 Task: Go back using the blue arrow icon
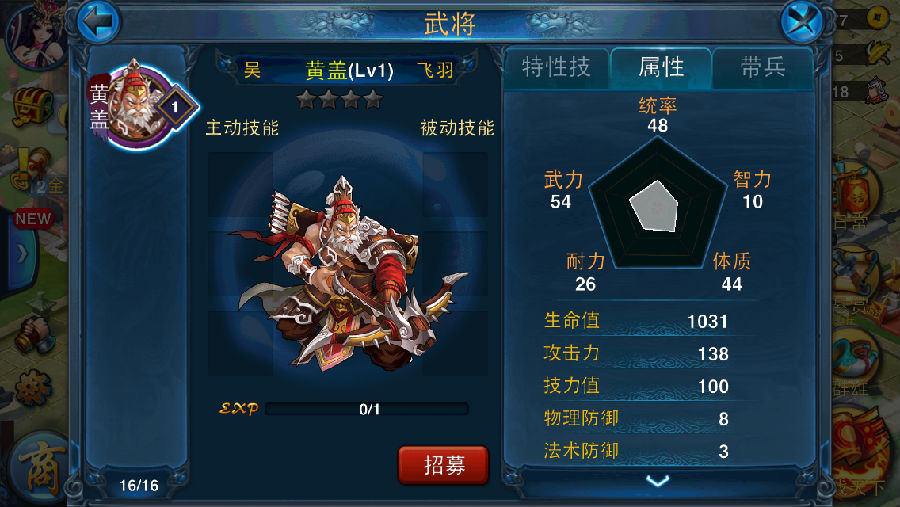pos(98,22)
